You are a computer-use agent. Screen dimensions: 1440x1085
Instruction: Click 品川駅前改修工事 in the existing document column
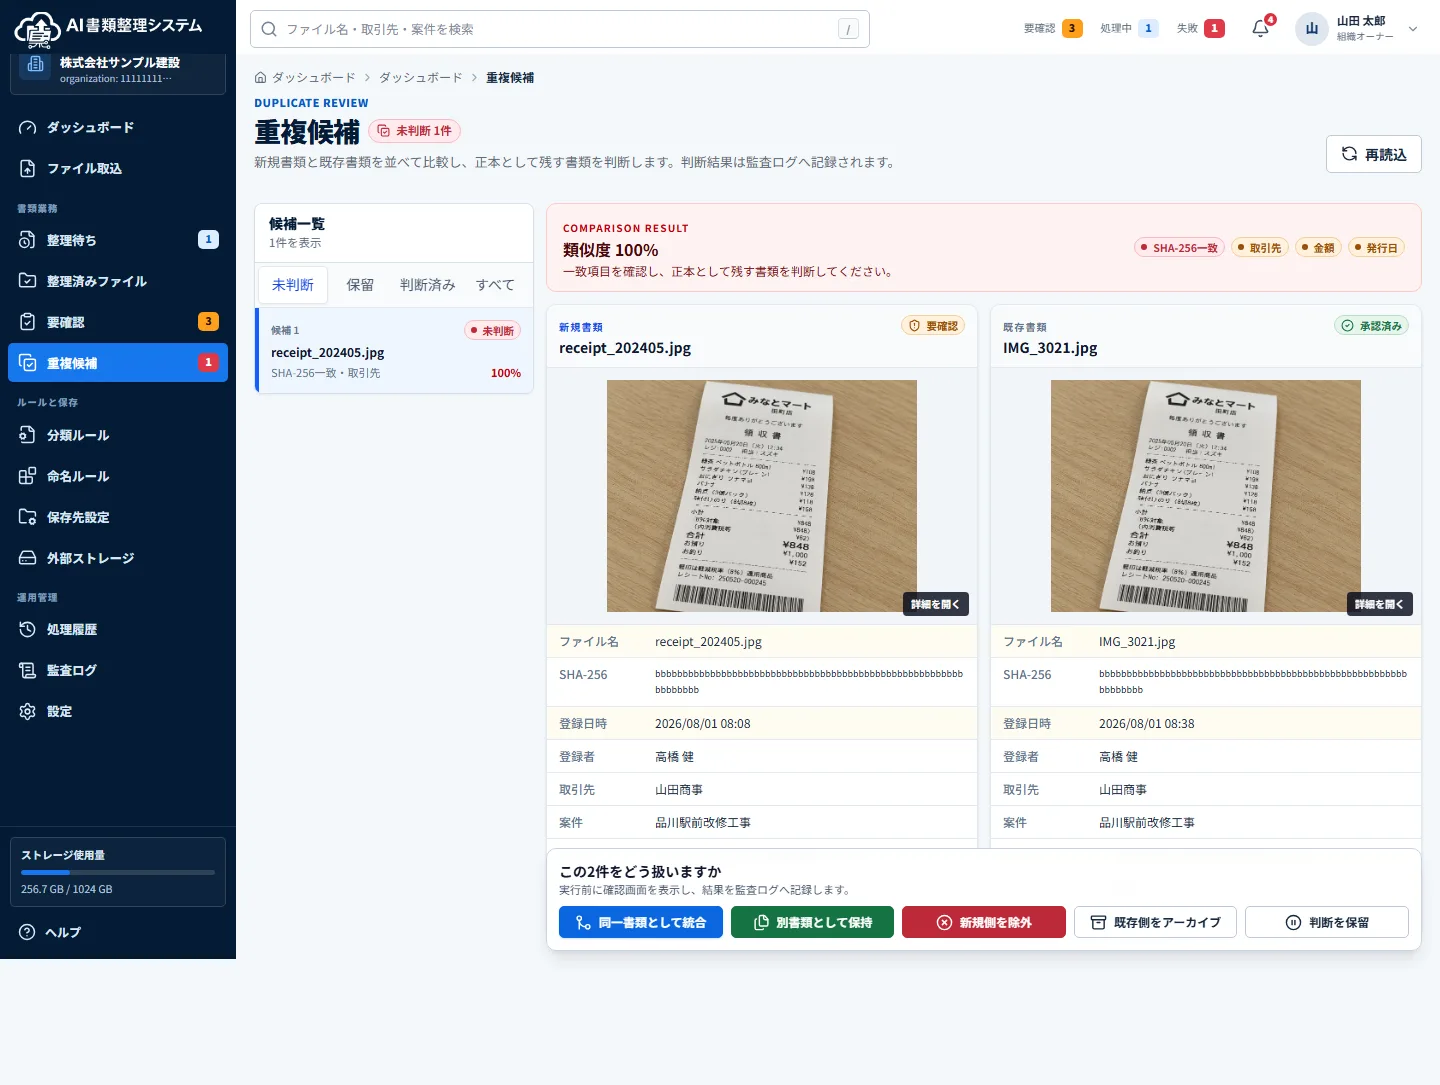pos(1147,823)
